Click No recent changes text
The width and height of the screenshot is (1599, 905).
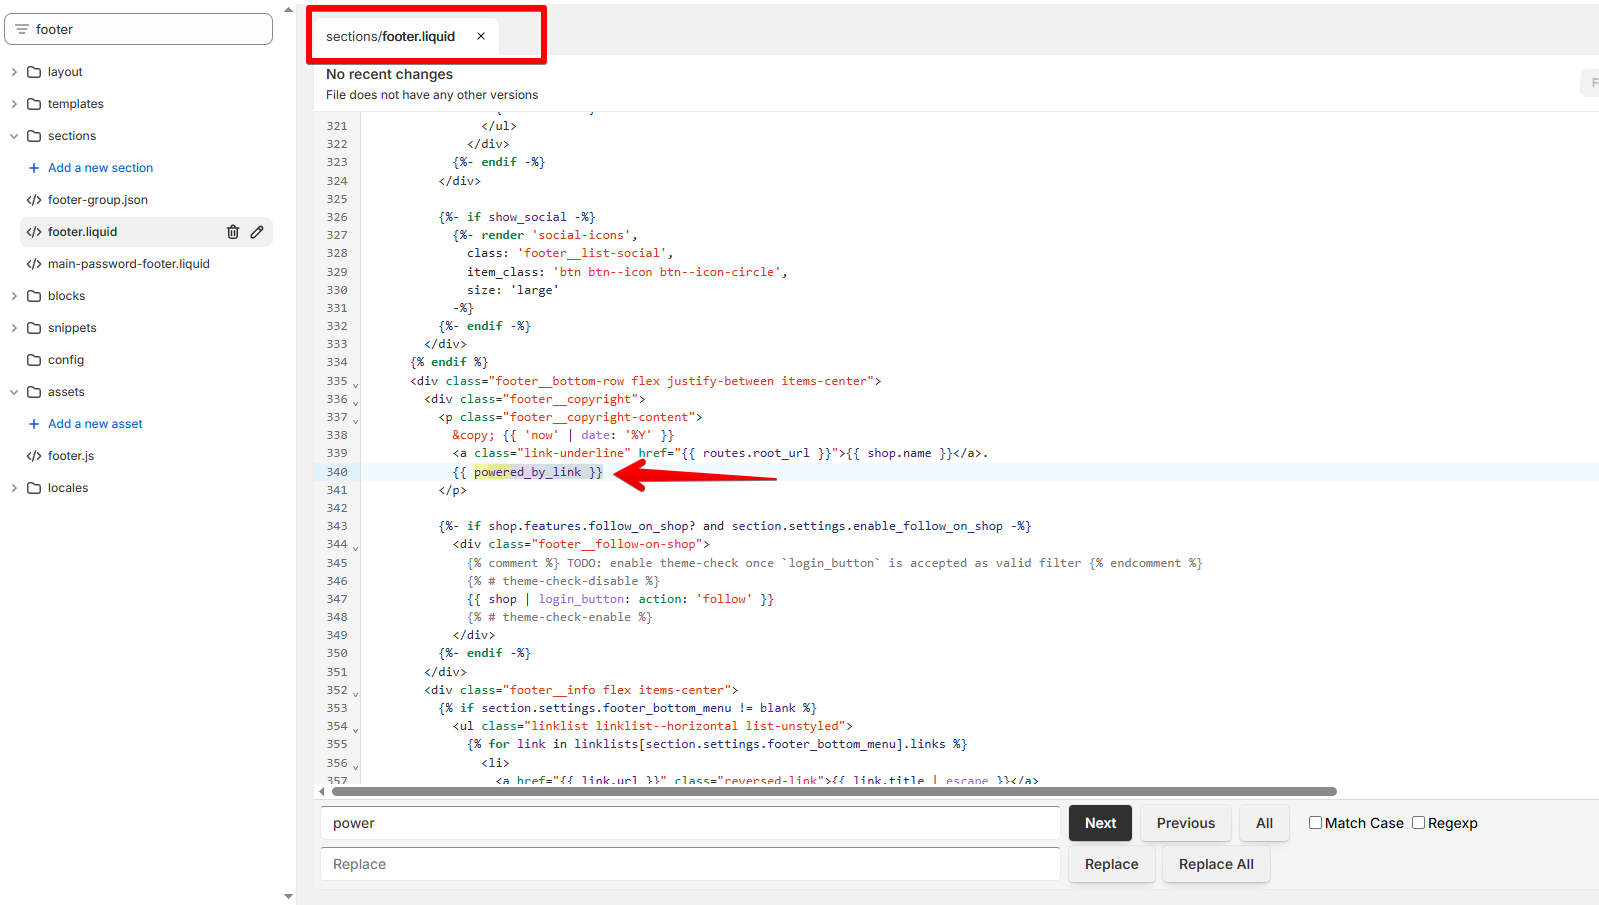pos(389,74)
